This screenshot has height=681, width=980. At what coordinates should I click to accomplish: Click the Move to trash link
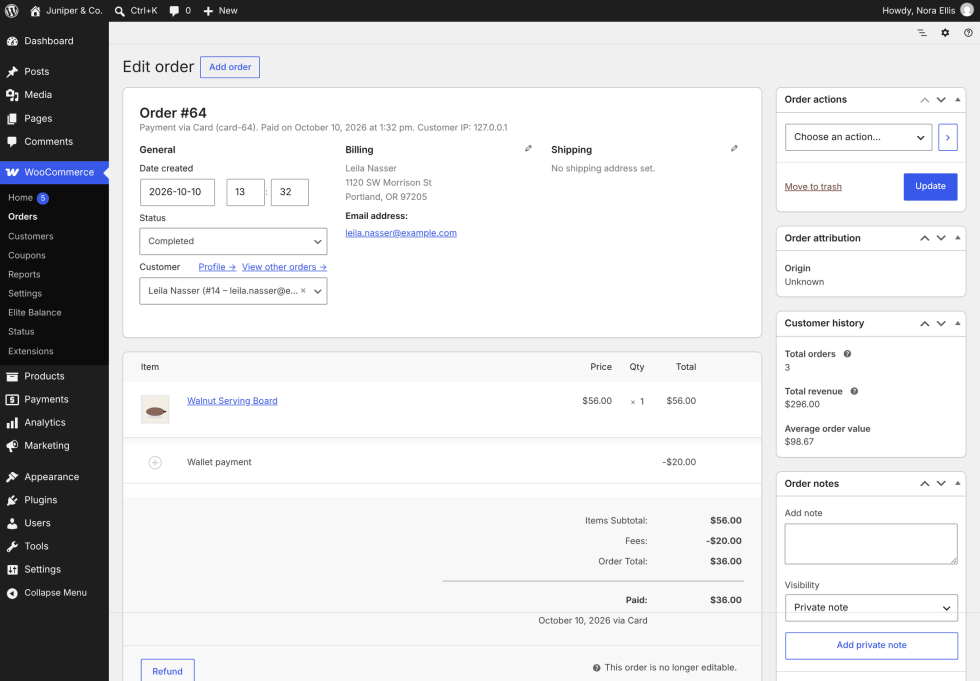812,187
